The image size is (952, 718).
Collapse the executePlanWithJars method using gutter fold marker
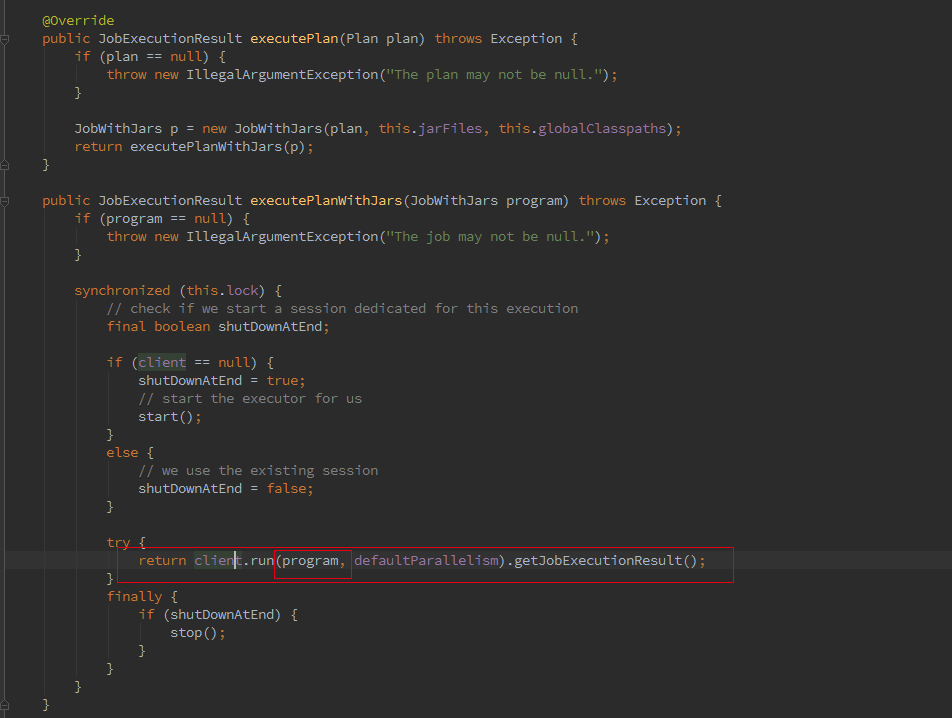[x=4, y=202]
